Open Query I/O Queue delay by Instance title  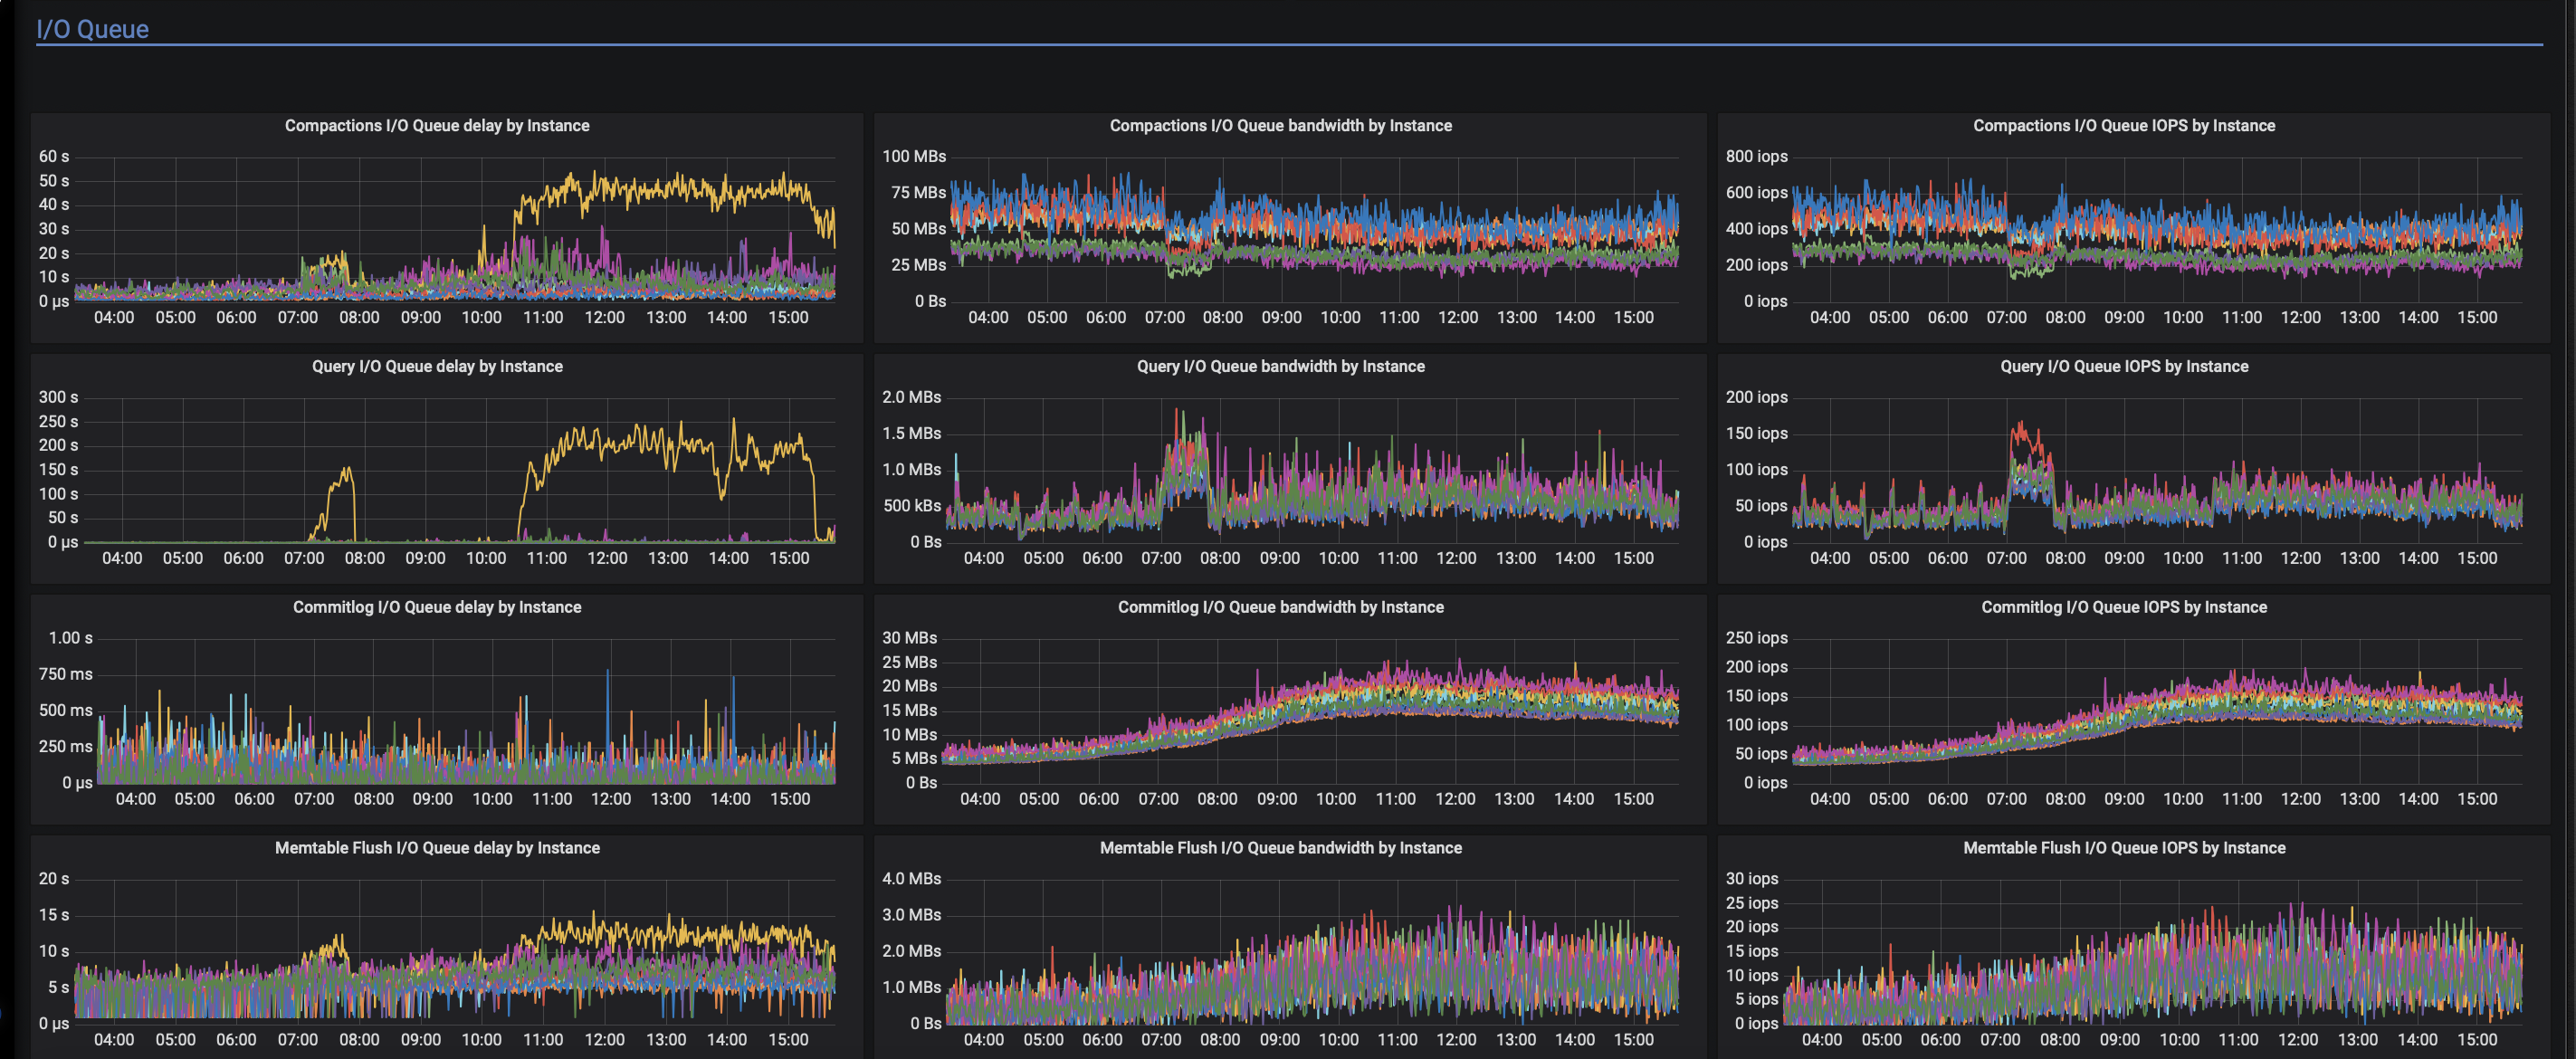click(437, 367)
